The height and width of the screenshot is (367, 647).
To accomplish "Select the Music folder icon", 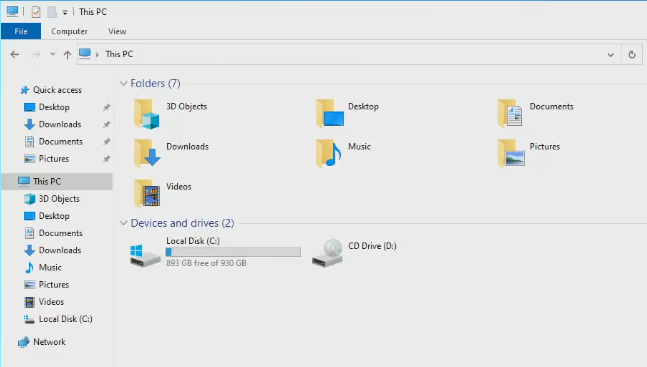I will [328, 153].
